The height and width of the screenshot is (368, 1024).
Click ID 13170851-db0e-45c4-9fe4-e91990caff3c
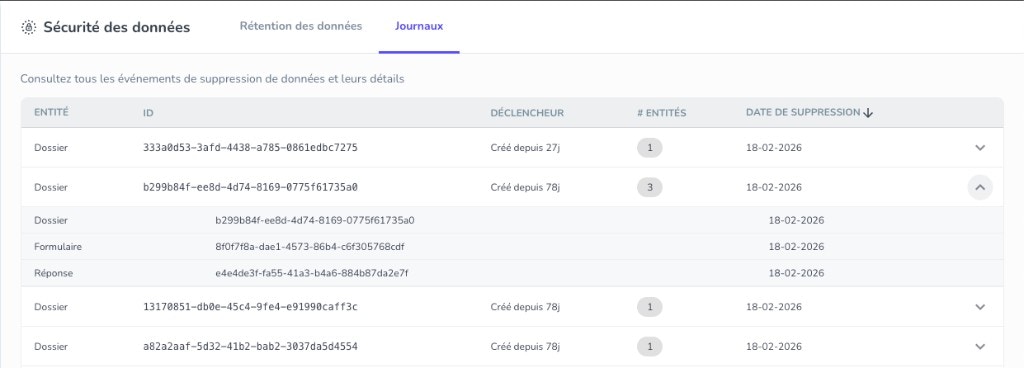250,307
